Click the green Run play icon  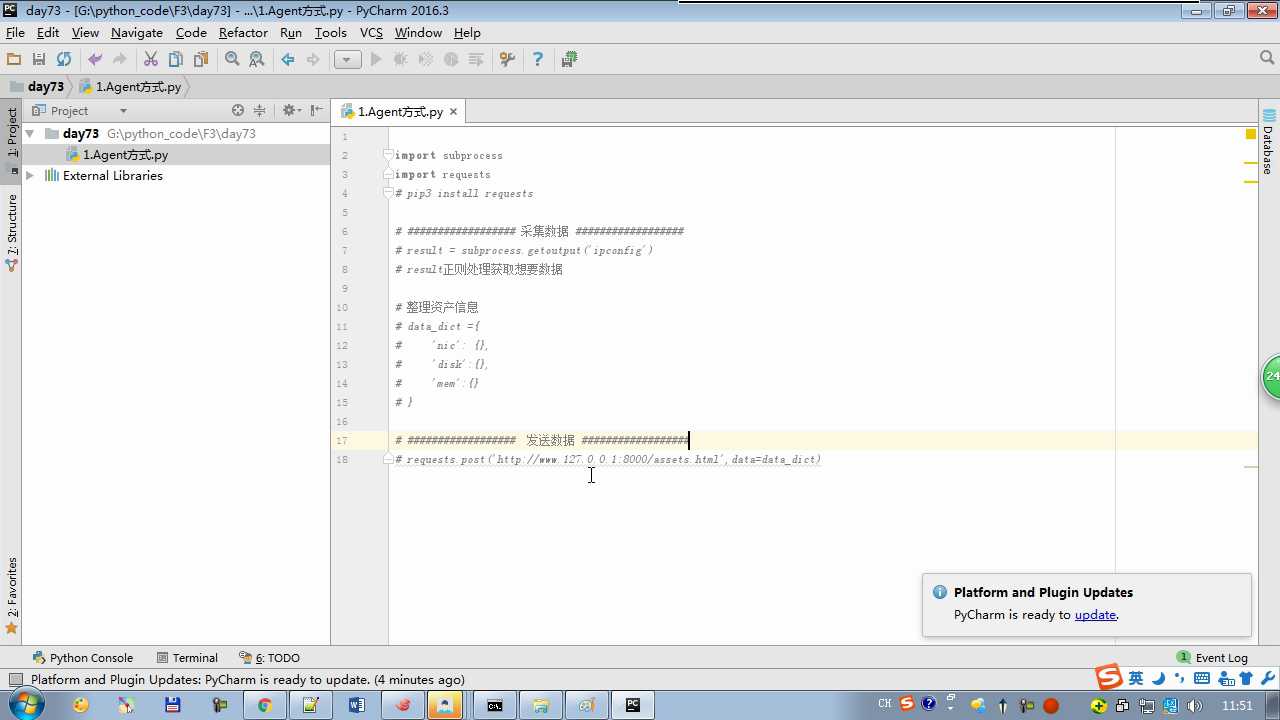point(376,60)
